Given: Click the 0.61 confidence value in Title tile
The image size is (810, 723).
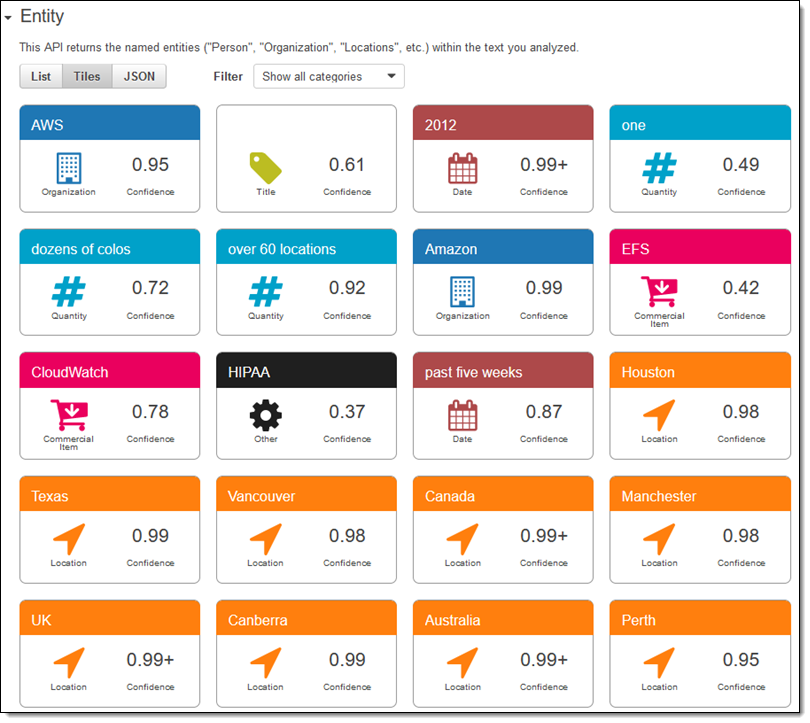Looking at the screenshot, I should point(347,165).
